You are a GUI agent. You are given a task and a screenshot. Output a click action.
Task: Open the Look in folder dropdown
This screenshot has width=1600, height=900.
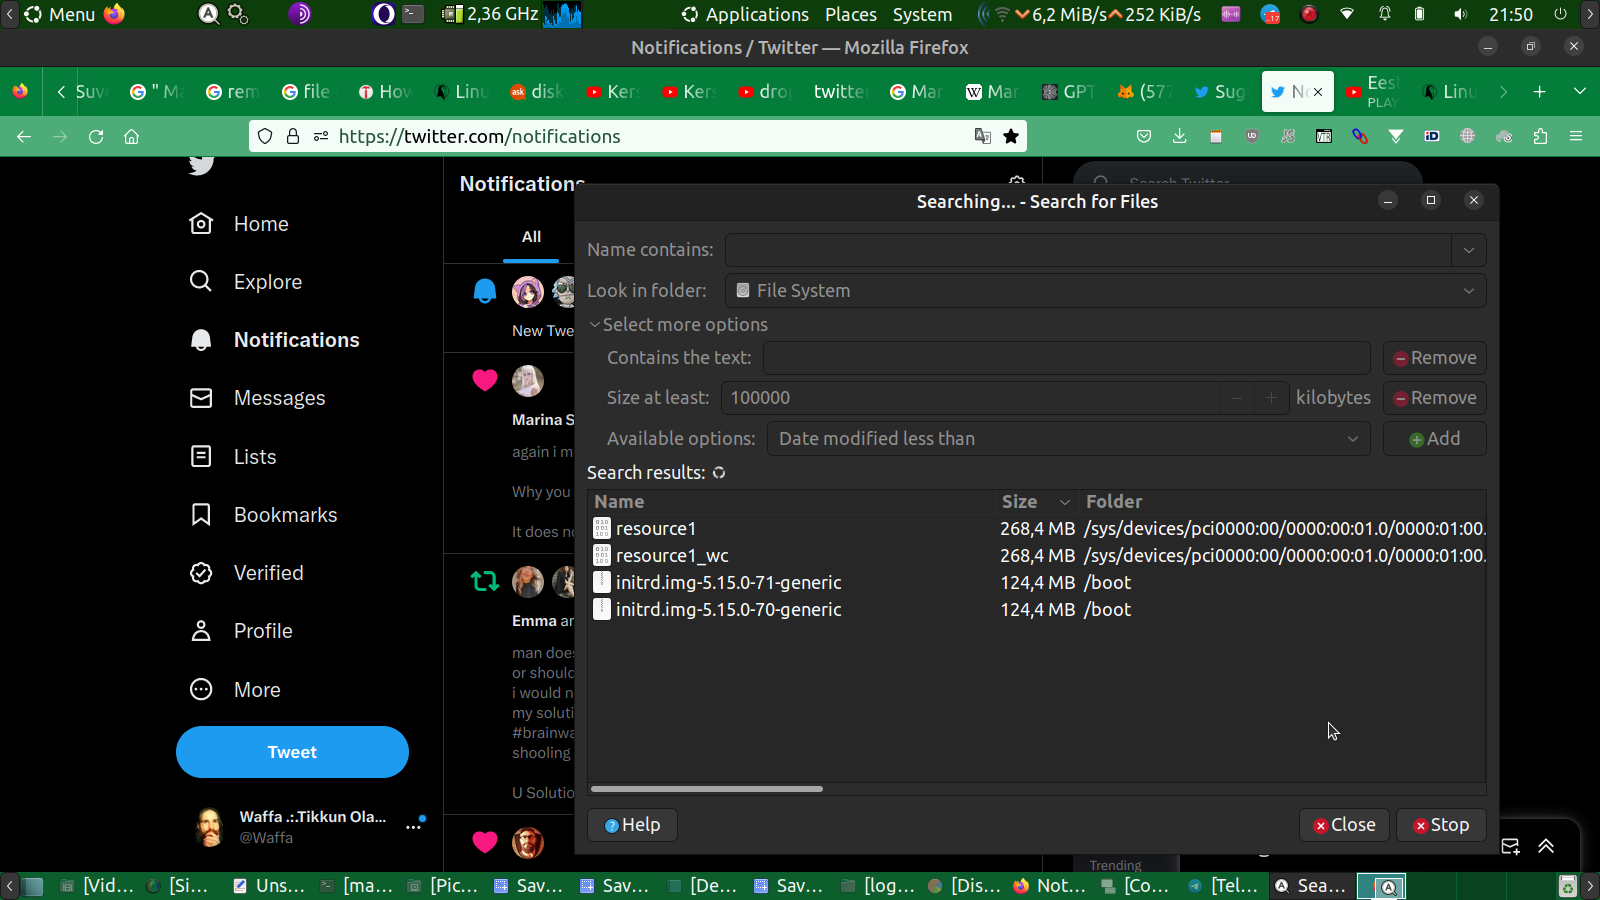[1105, 291]
